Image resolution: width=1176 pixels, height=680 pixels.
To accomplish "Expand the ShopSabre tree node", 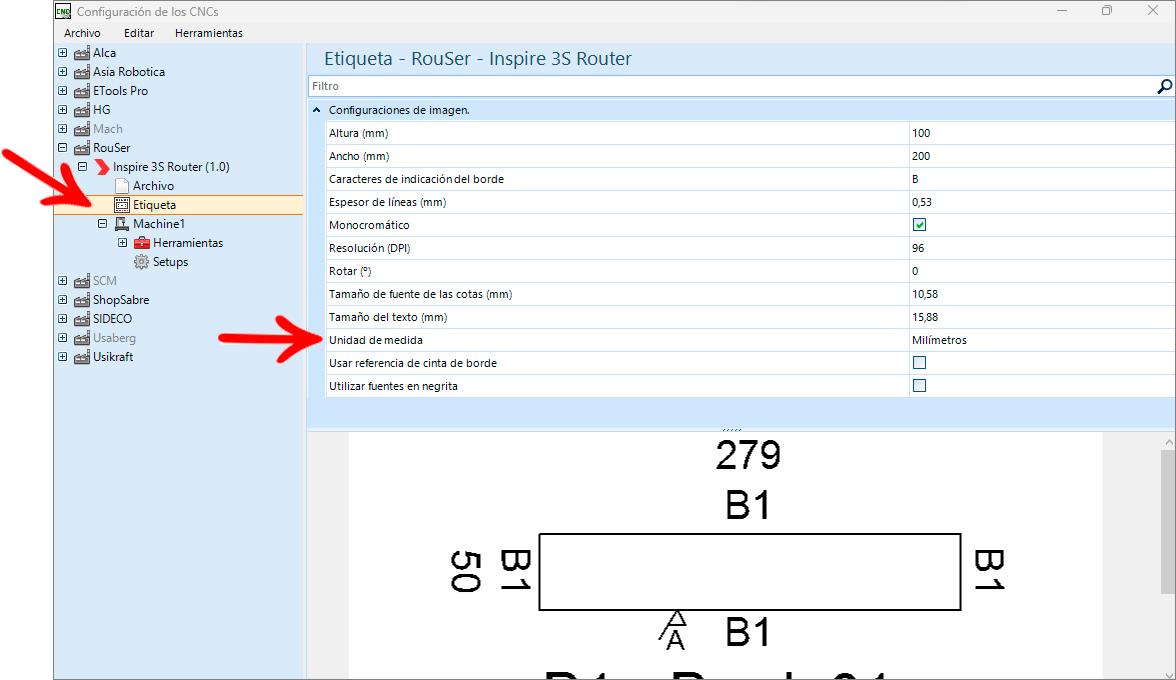I will [62, 300].
